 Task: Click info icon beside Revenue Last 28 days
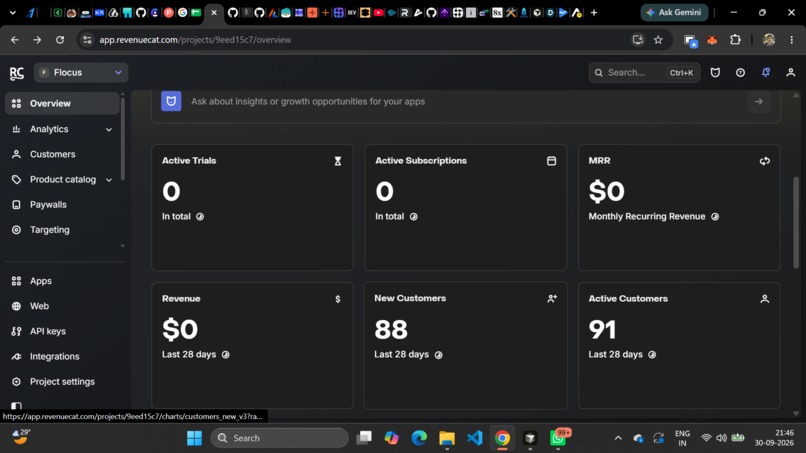225,354
